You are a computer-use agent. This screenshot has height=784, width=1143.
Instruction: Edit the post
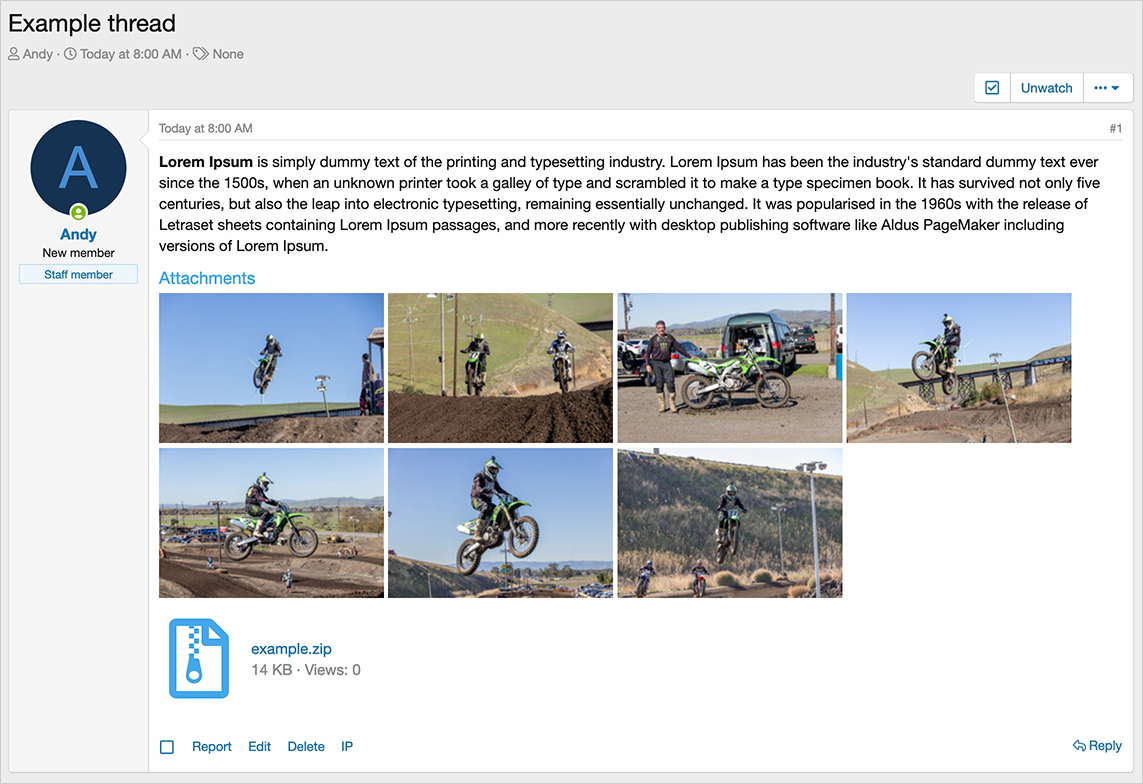coord(260,747)
